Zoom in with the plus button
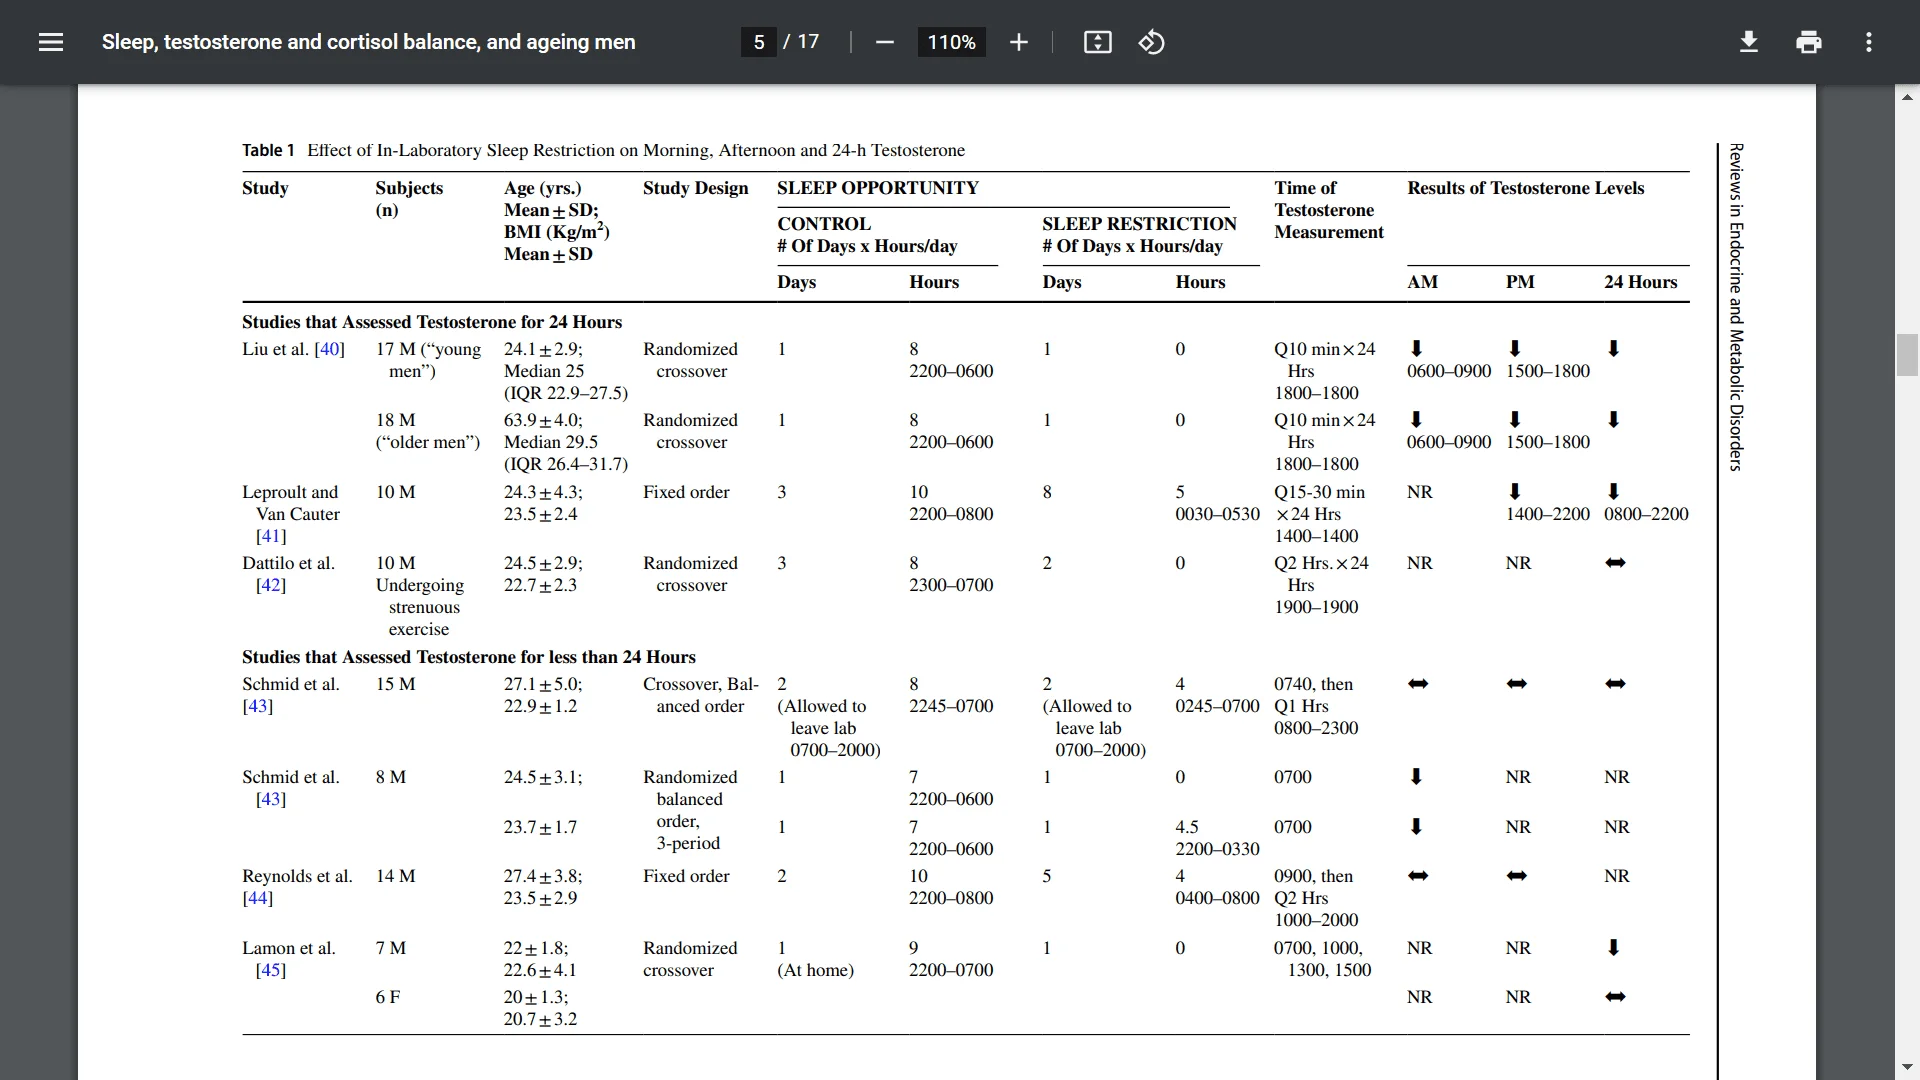This screenshot has height=1080, width=1920. (x=1018, y=42)
